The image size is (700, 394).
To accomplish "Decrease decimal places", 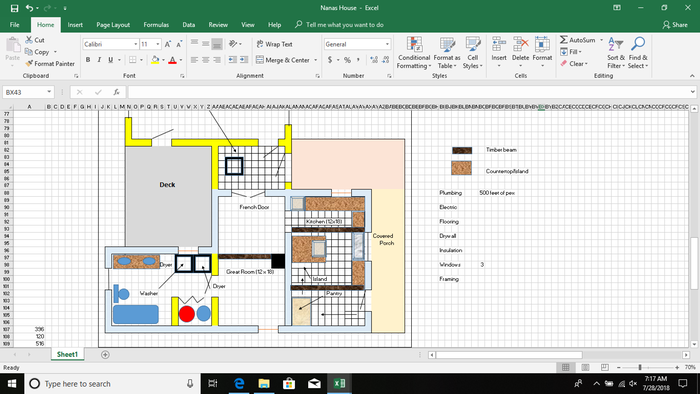I will click(386, 60).
